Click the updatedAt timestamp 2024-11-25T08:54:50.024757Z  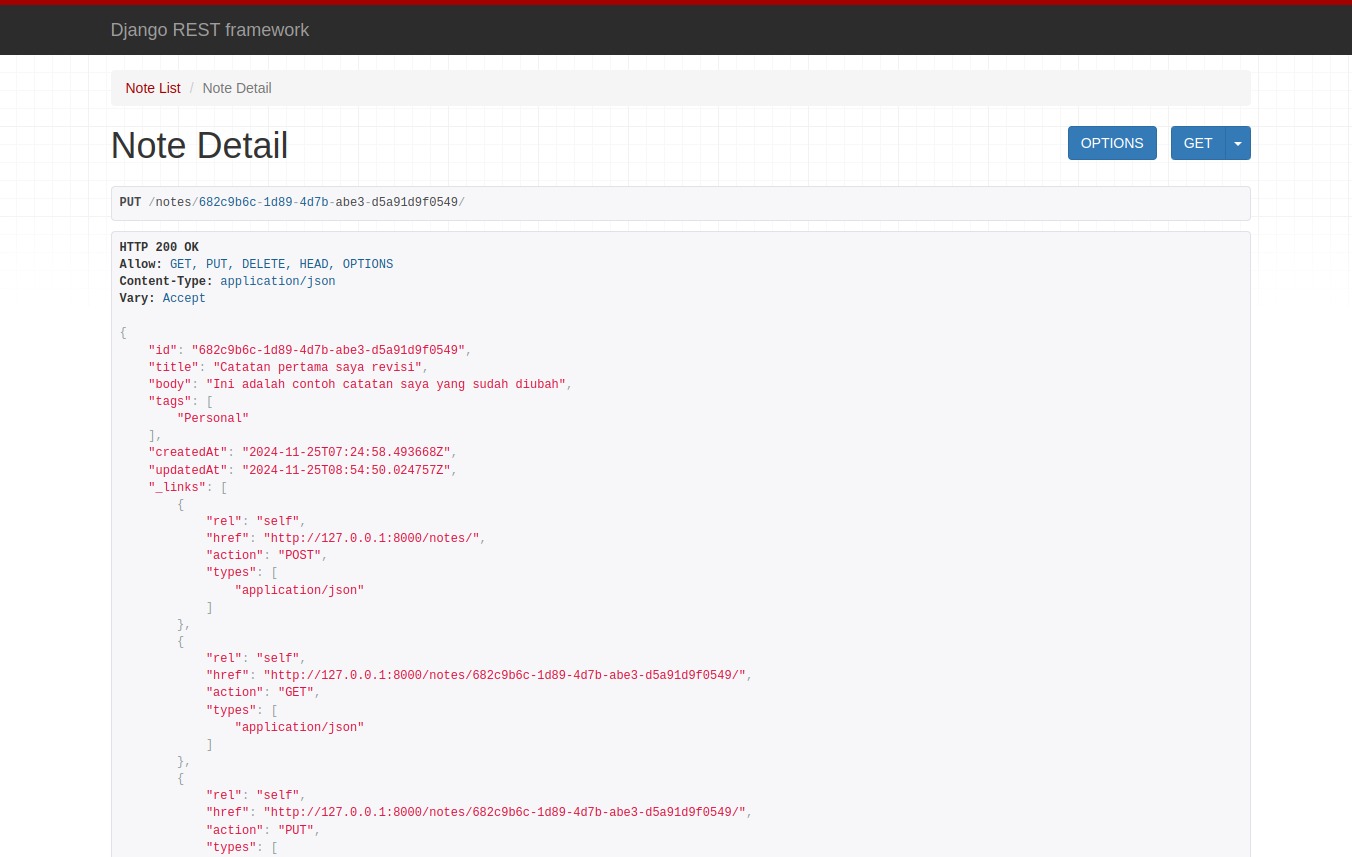tap(346, 469)
